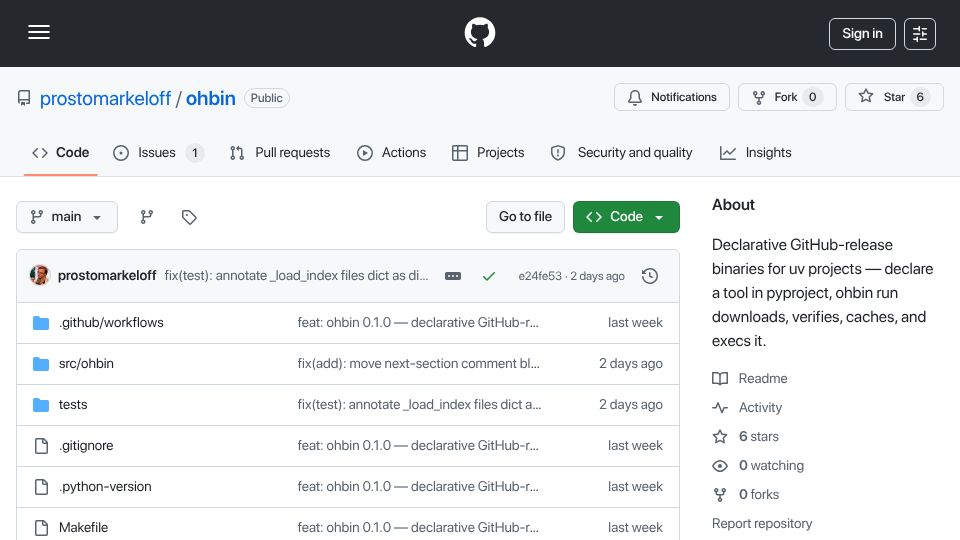Image resolution: width=960 pixels, height=540 pixels.
Task: Open the commit author prostomarkeloff link
Action: pos(107,276)
